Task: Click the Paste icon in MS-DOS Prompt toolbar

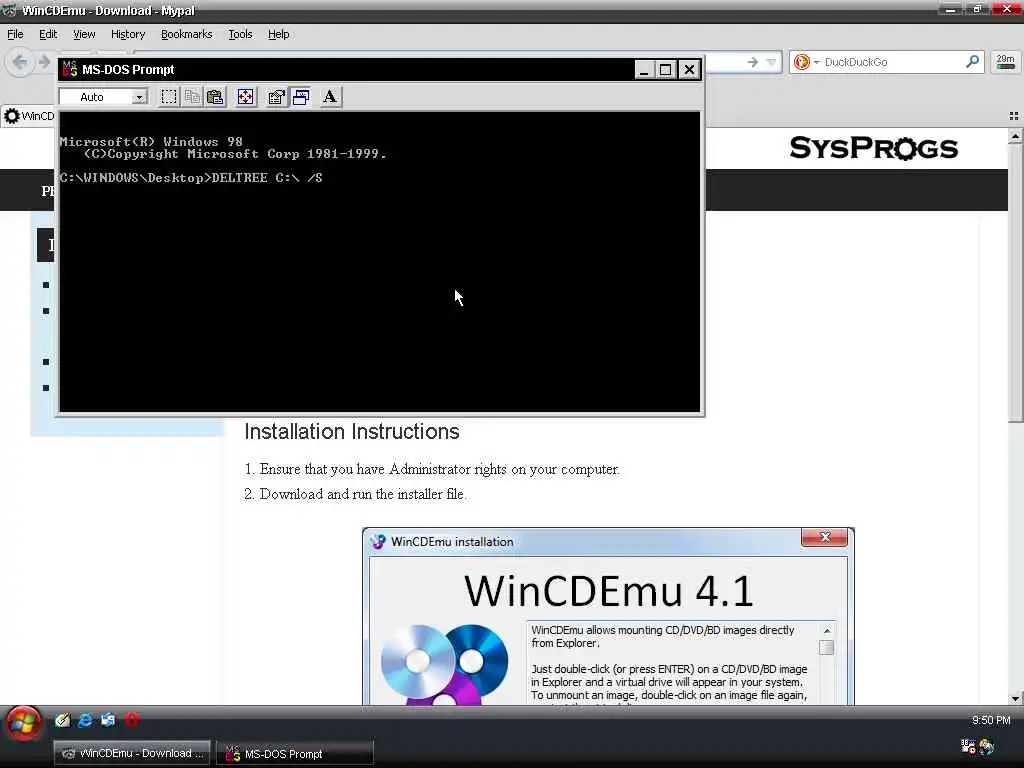Action: 215,97
